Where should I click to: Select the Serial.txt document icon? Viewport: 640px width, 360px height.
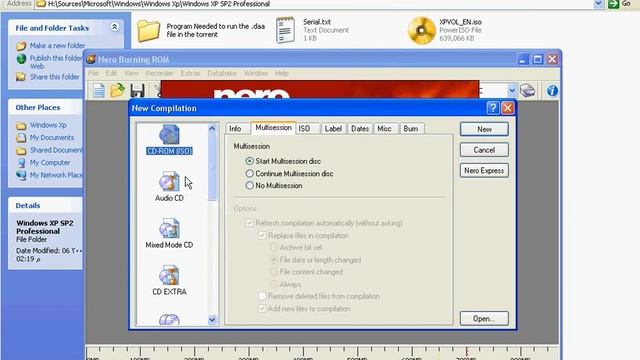[x=285, y=30]
